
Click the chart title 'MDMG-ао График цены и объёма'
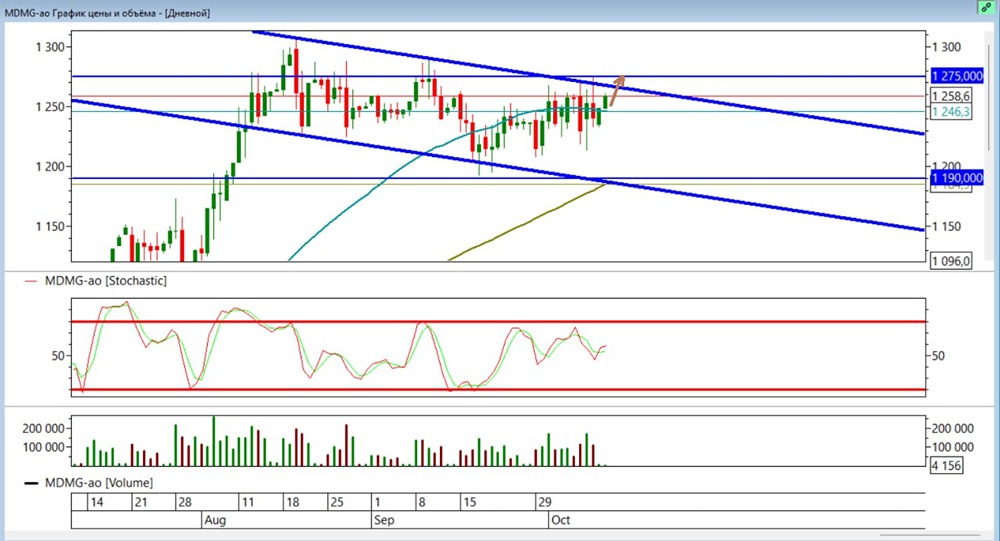(x=82, y=13)
